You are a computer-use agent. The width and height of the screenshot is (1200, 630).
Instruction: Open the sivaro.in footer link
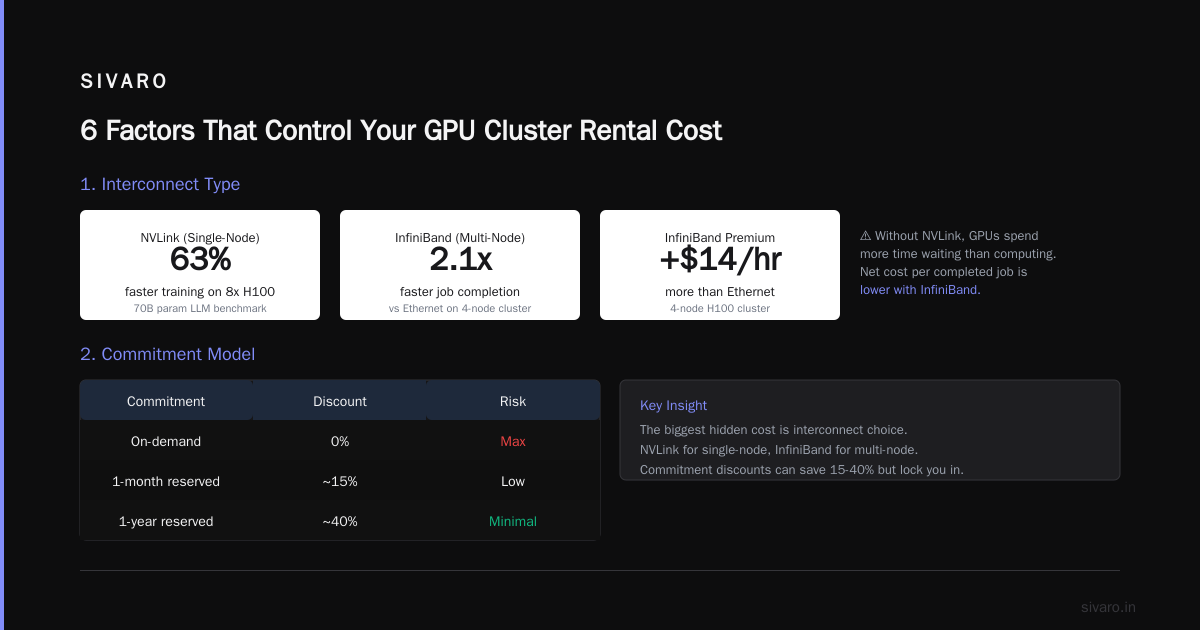coord(1108,607)
